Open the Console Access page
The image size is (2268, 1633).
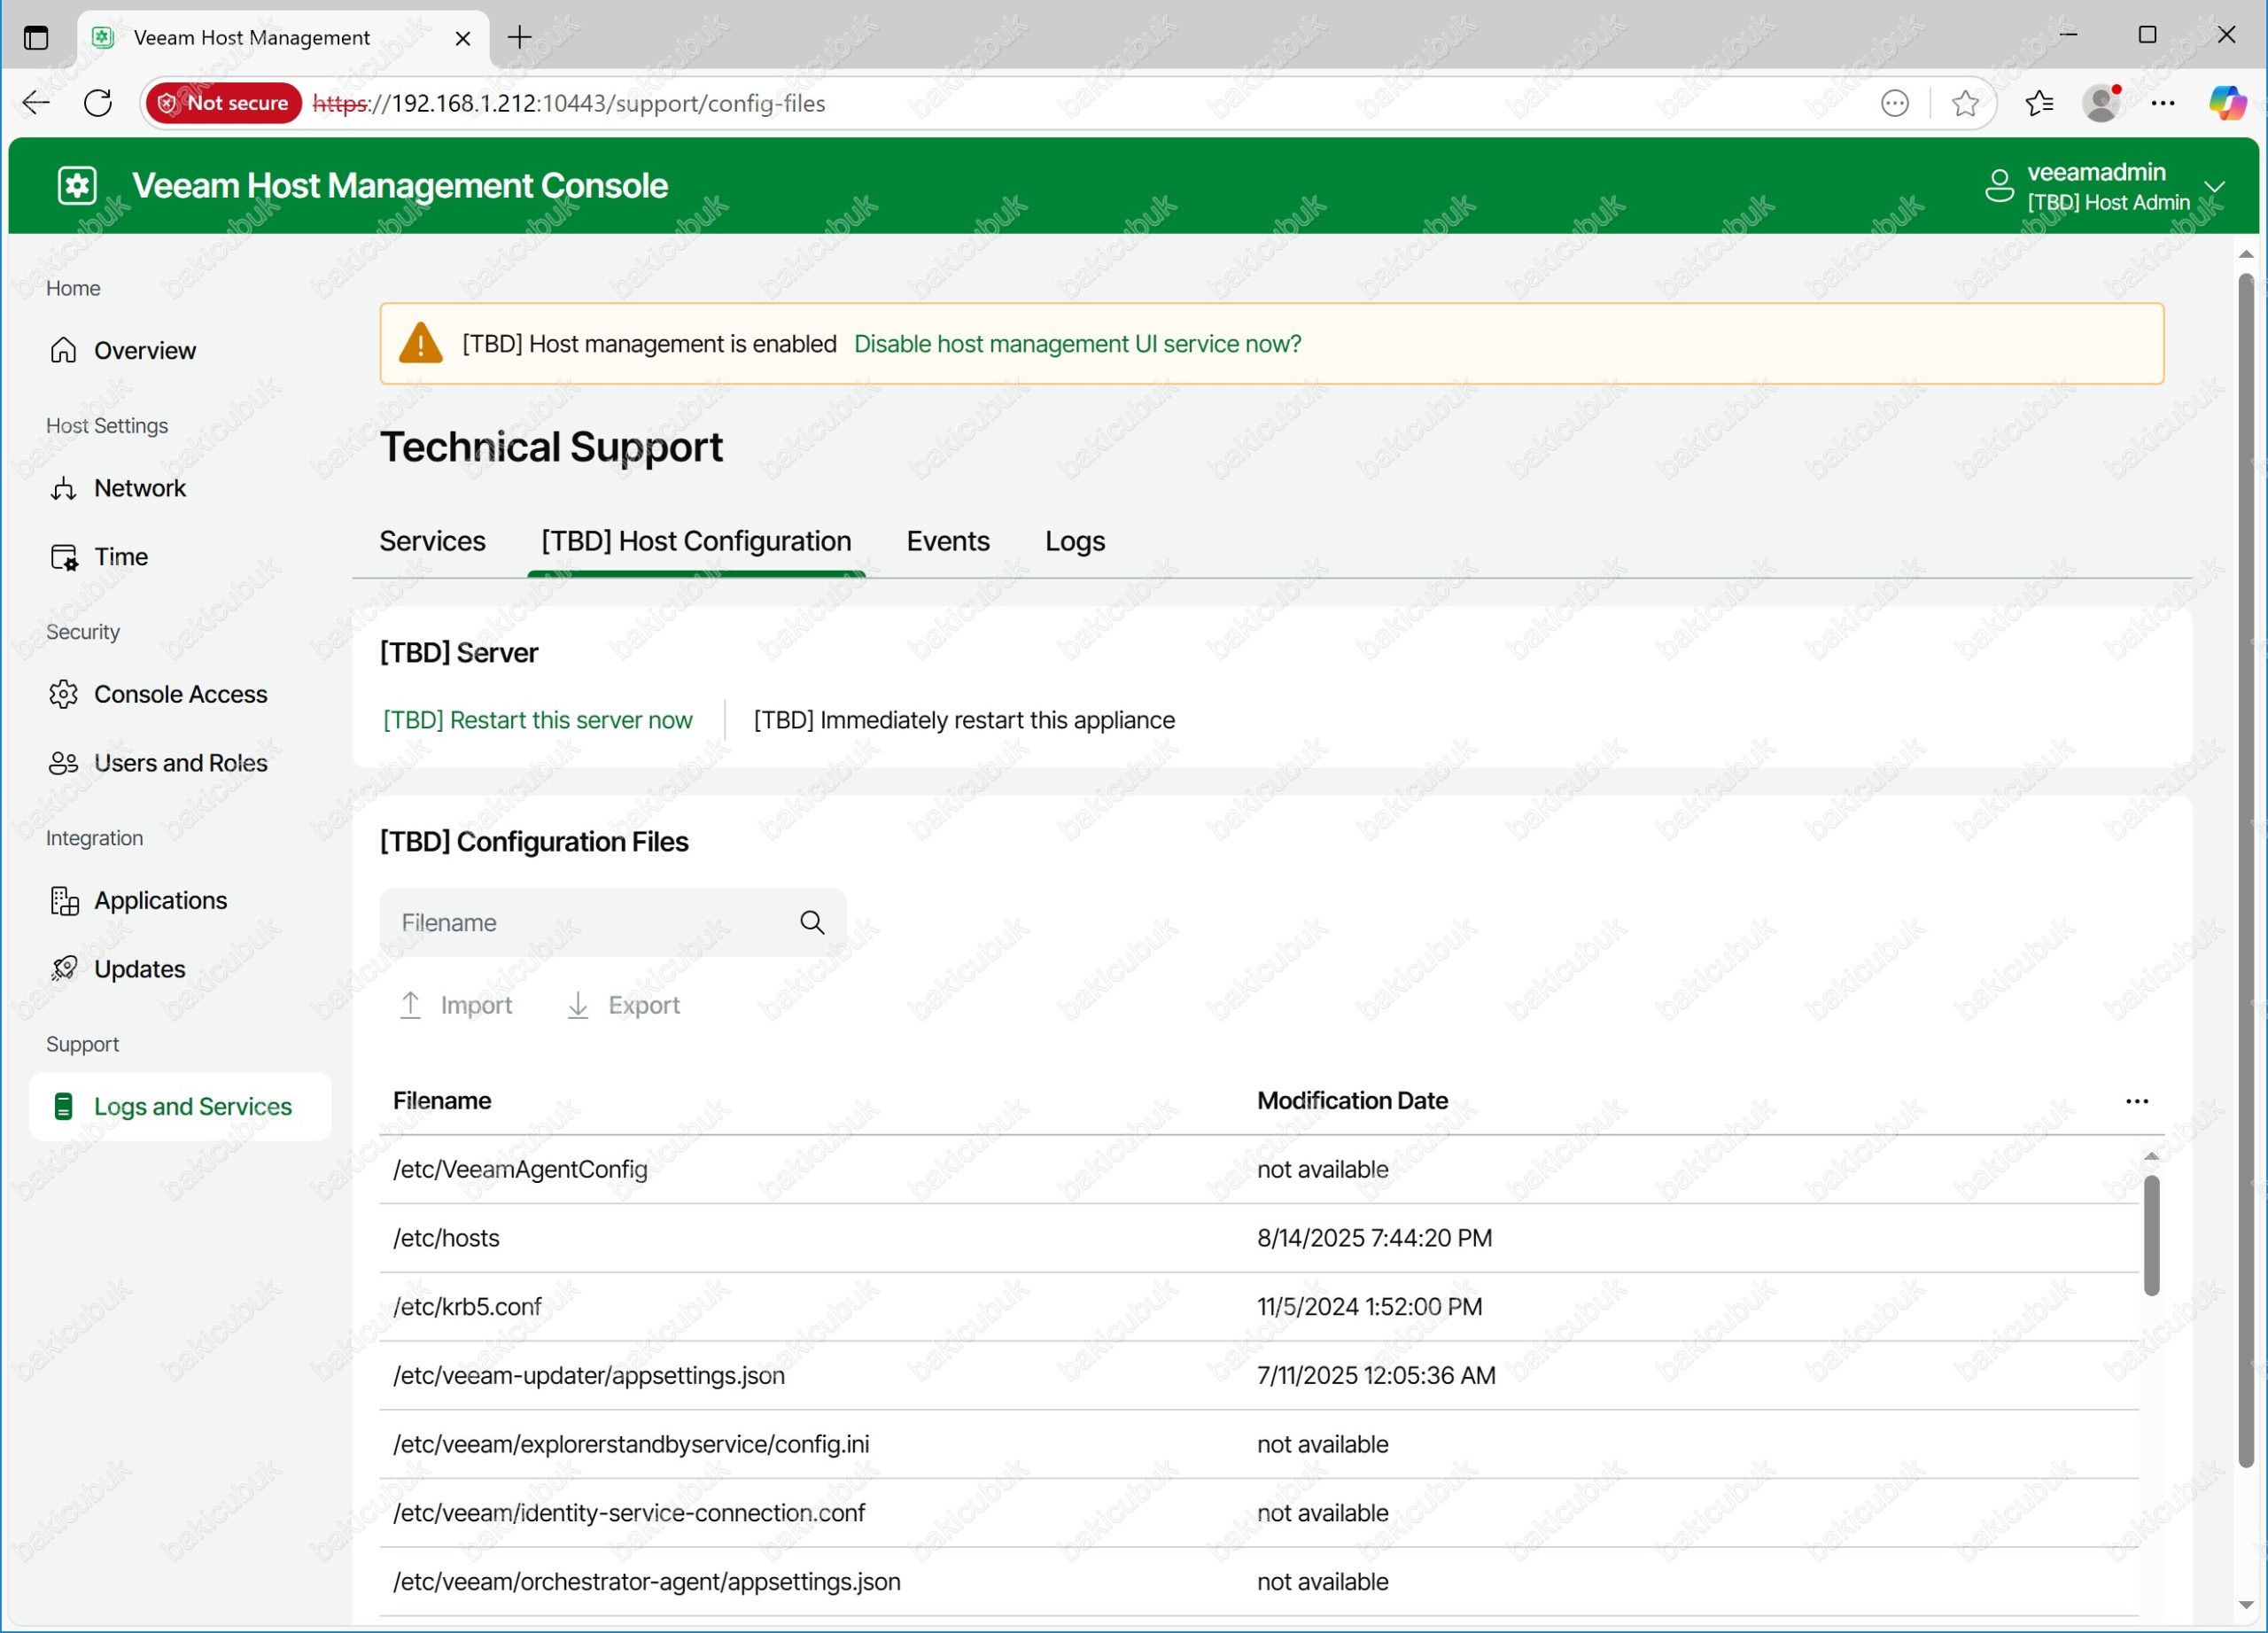[x=181, y=694]
